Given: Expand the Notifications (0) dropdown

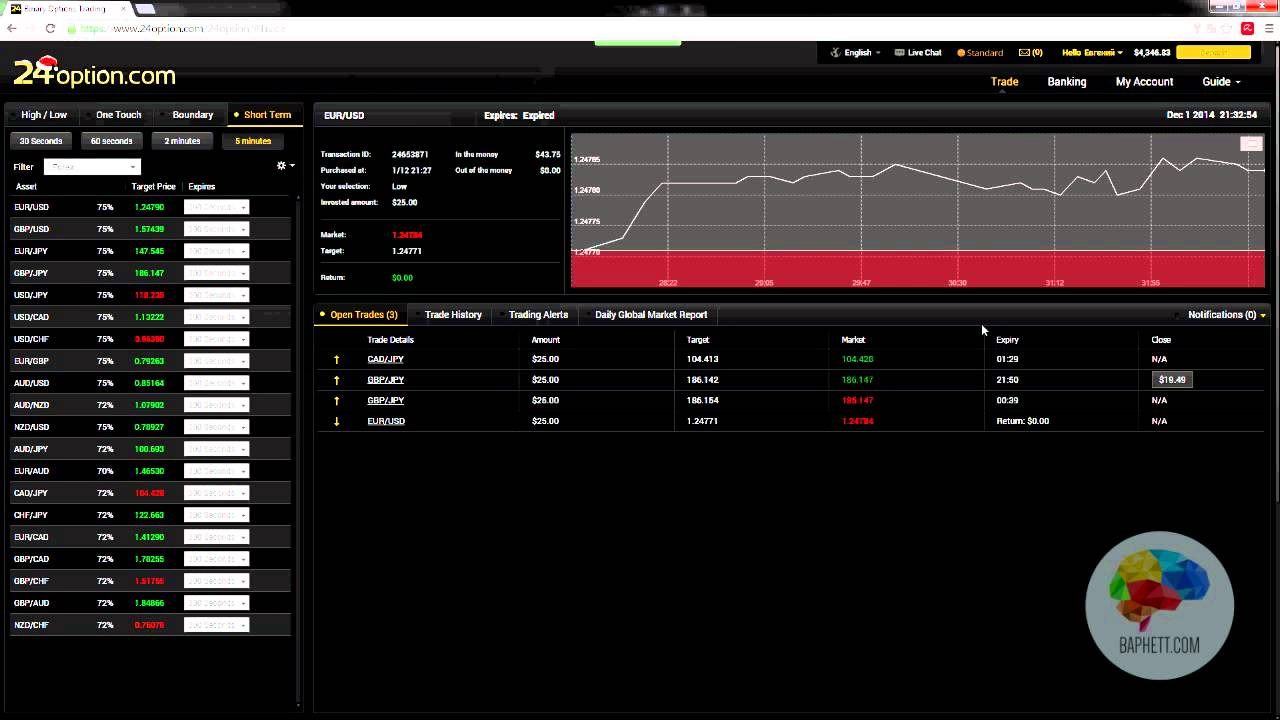Looking at the screenshot, I should pyautogui.click(x=1227, y=315).
